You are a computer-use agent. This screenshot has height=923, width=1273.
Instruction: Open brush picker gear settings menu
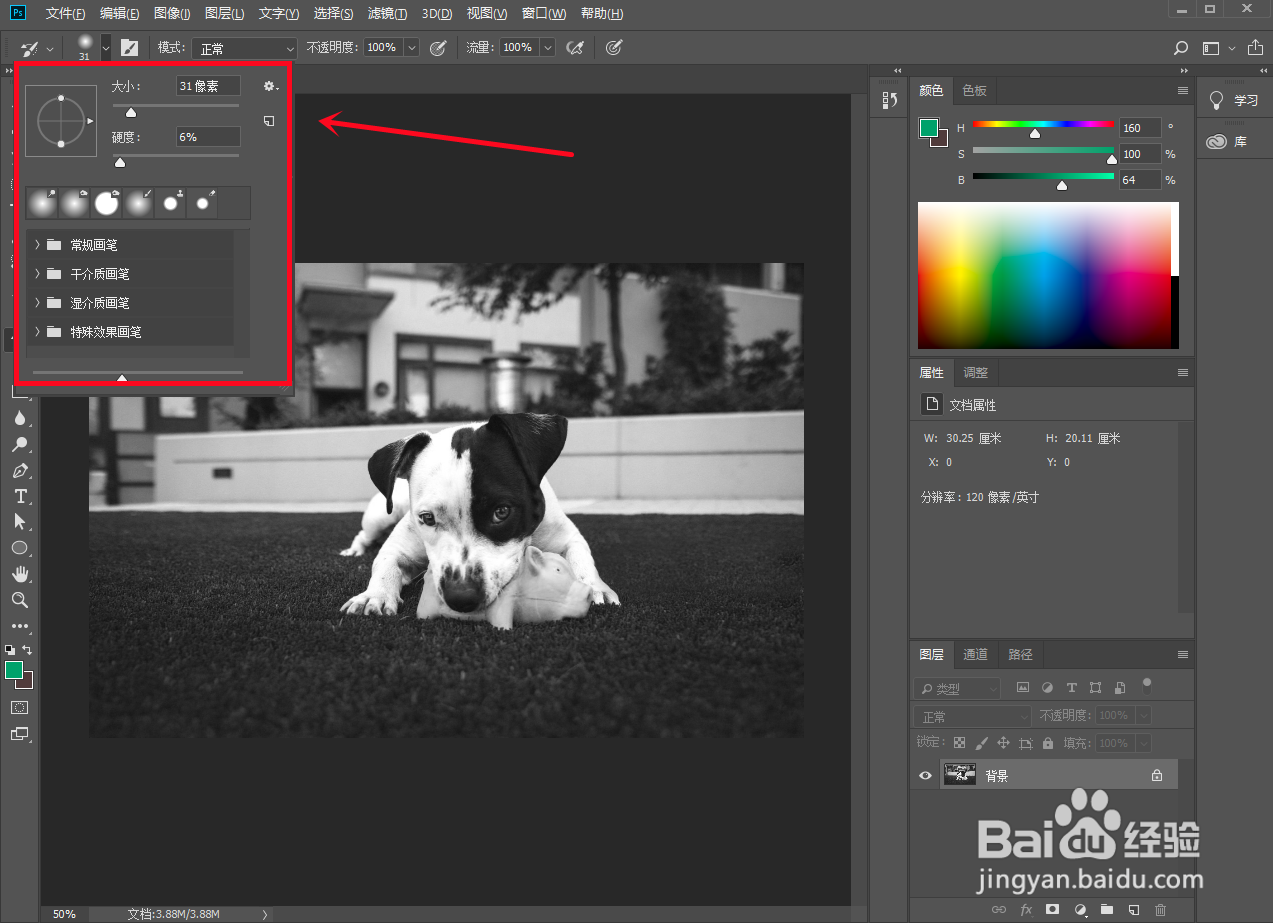(x=270, y=87)
